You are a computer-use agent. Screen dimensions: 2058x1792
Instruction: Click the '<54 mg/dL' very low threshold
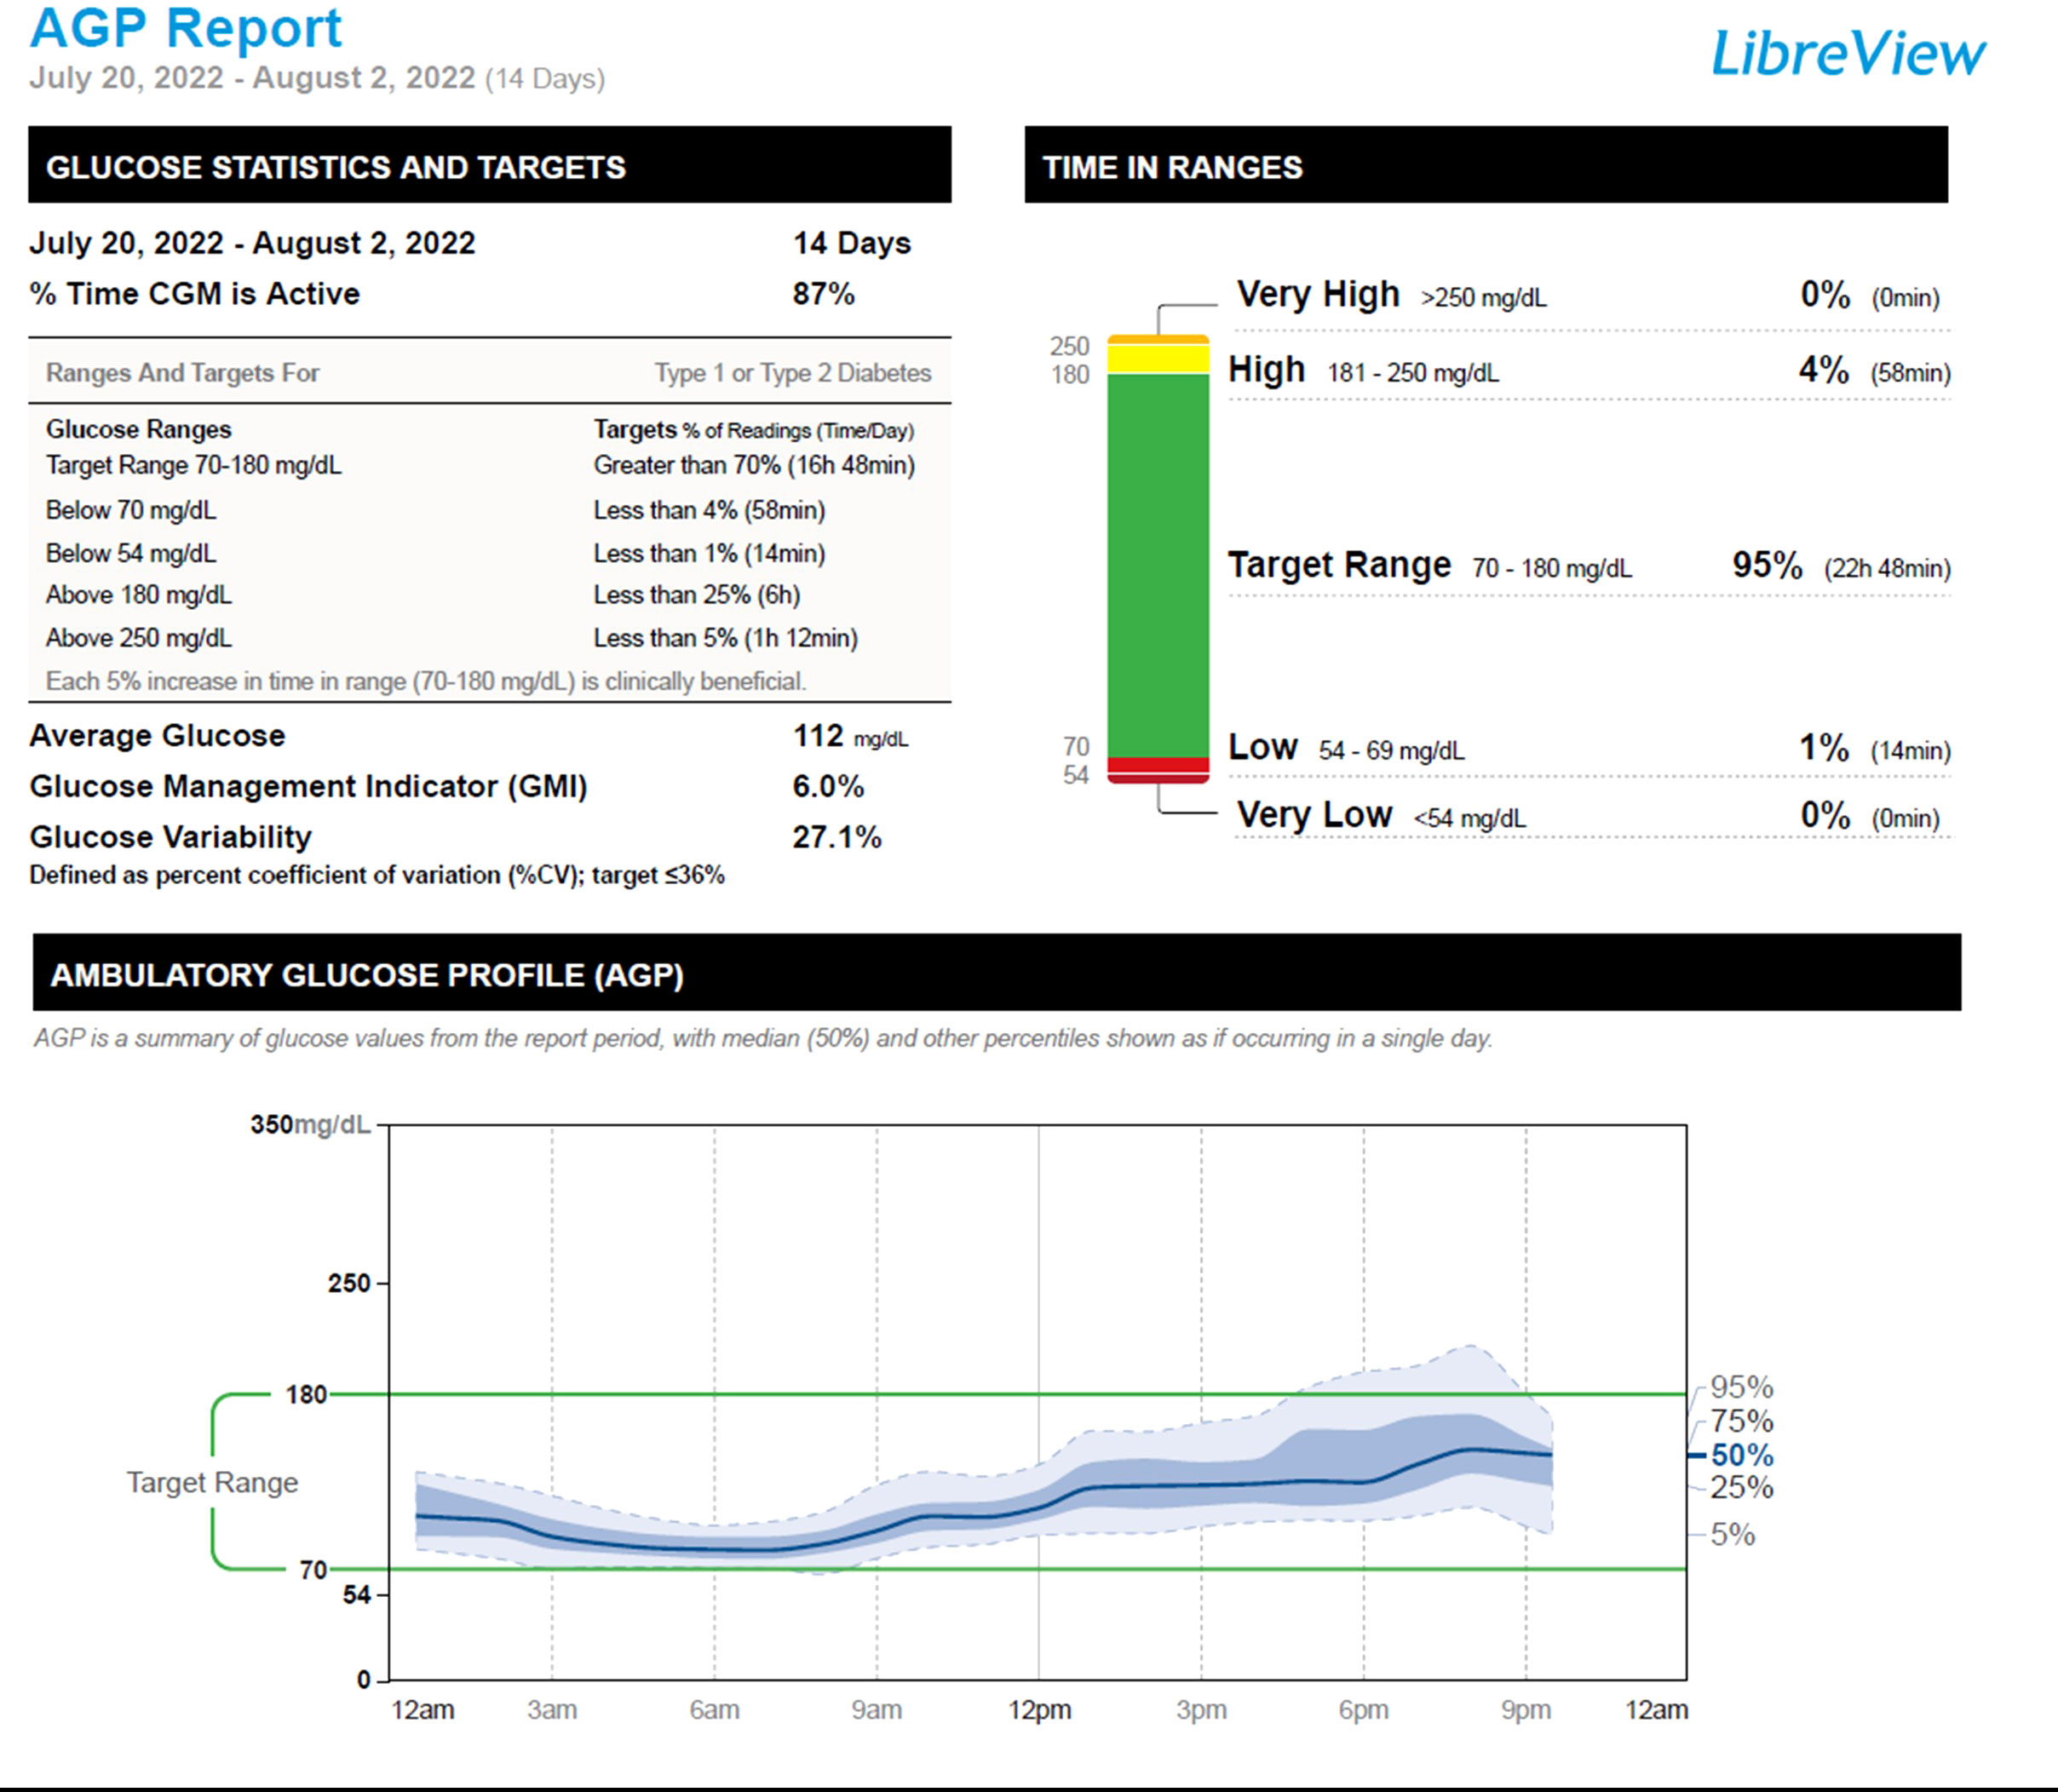click(x=1469, y=818)
